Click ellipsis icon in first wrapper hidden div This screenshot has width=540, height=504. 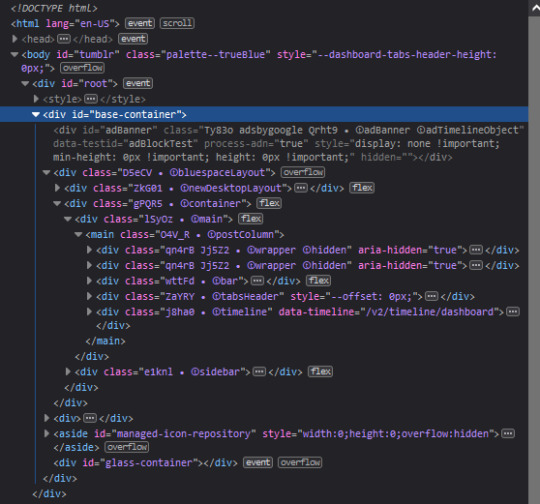click(476, 250)
